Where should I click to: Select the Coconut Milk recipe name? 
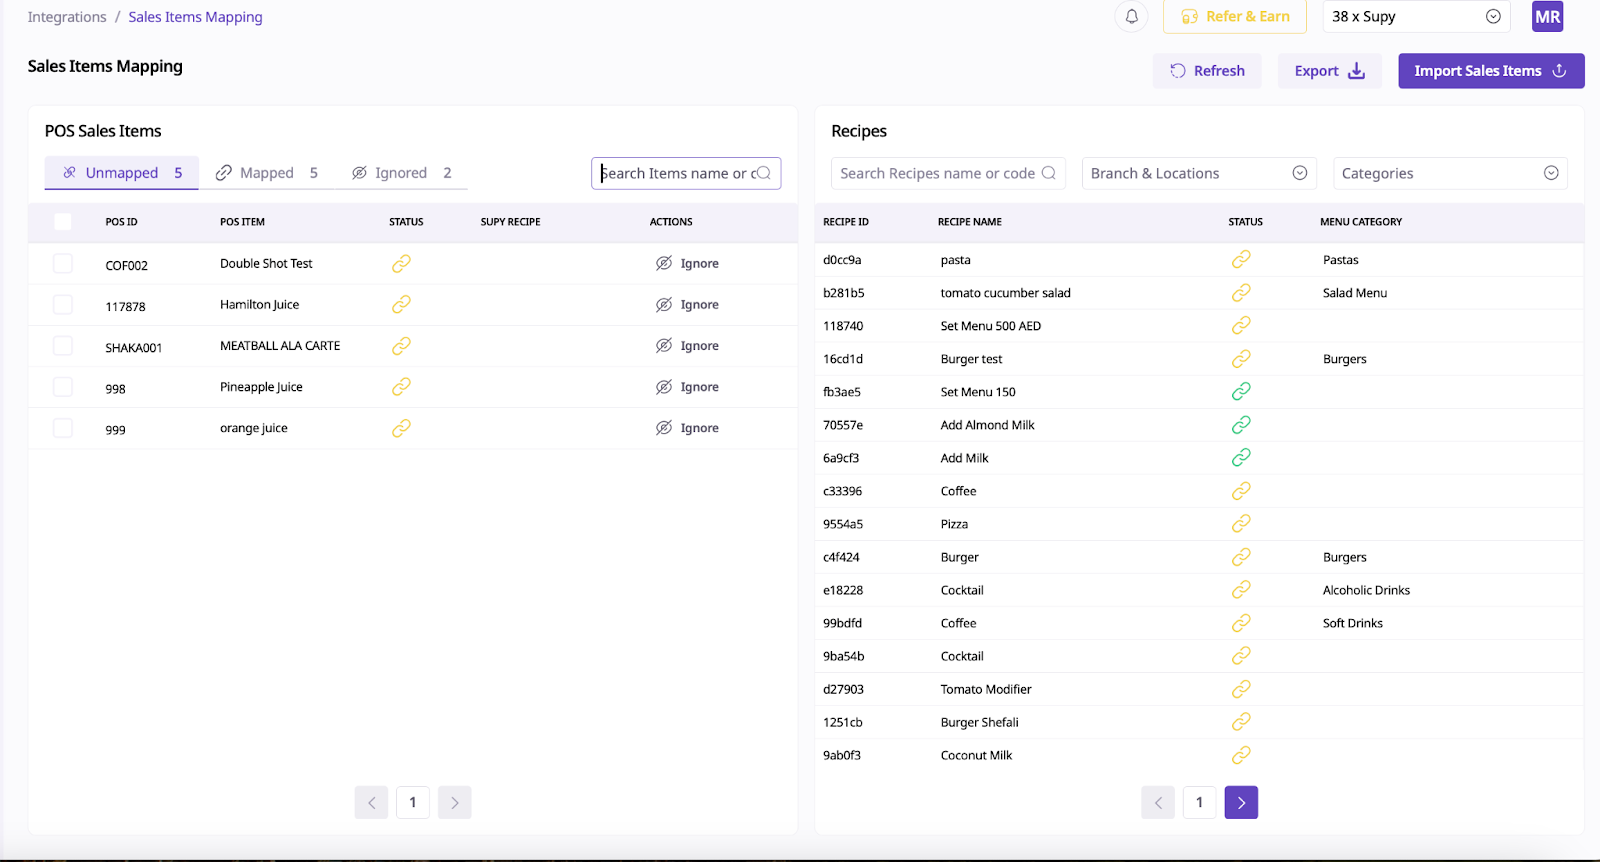pyautogui.click(x=976, y=755)
